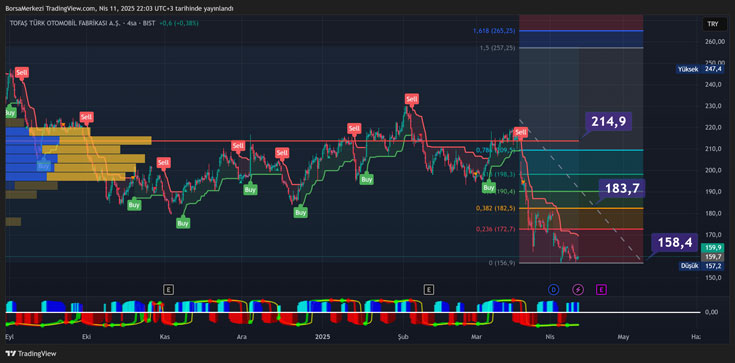
Task: Click the May label on the time axis
Action: click(623, 337)
